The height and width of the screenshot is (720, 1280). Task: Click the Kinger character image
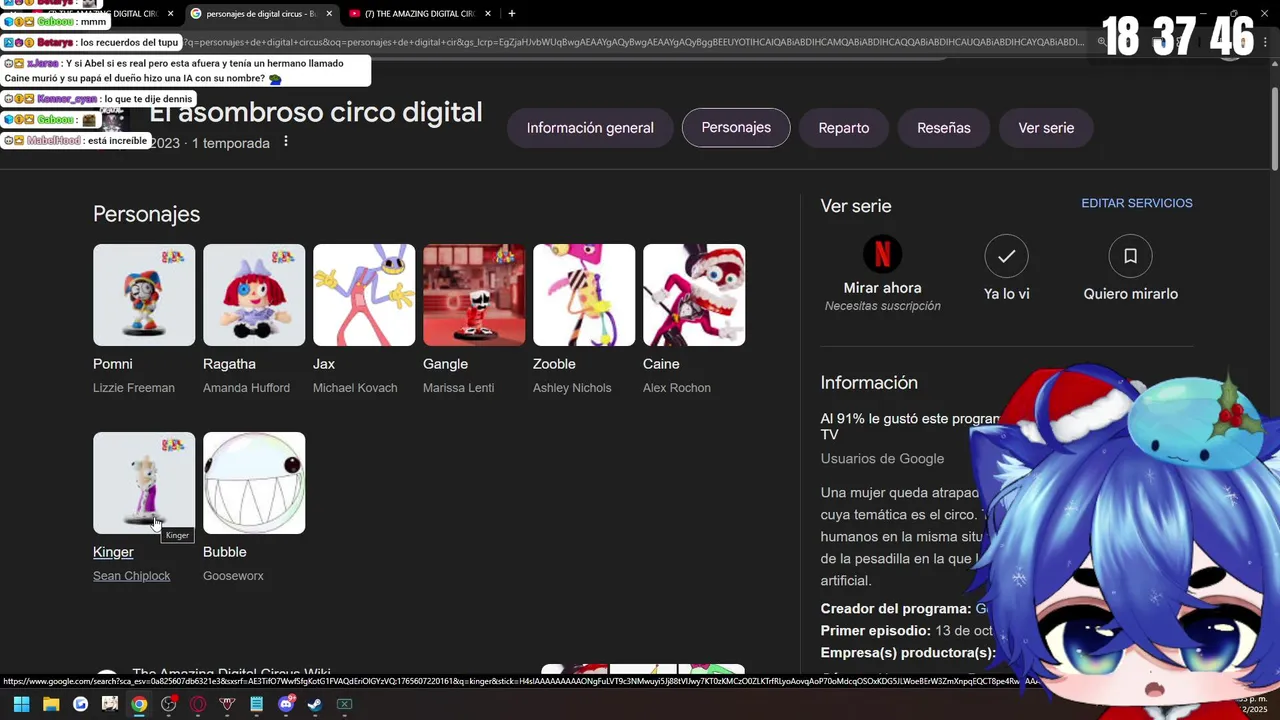click(144, 483)
